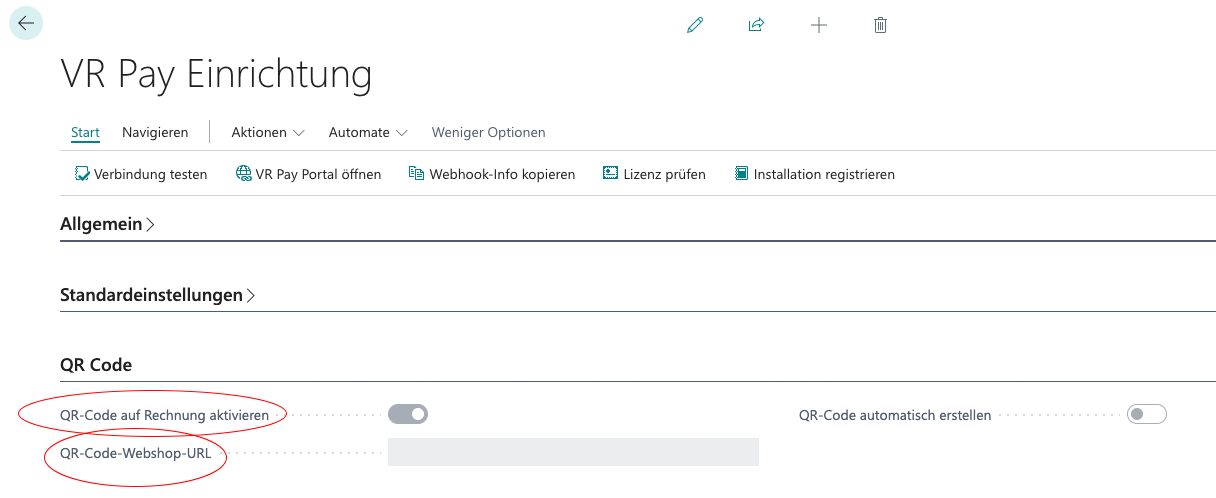Click Weniger Optionen link

pos(488,132)
